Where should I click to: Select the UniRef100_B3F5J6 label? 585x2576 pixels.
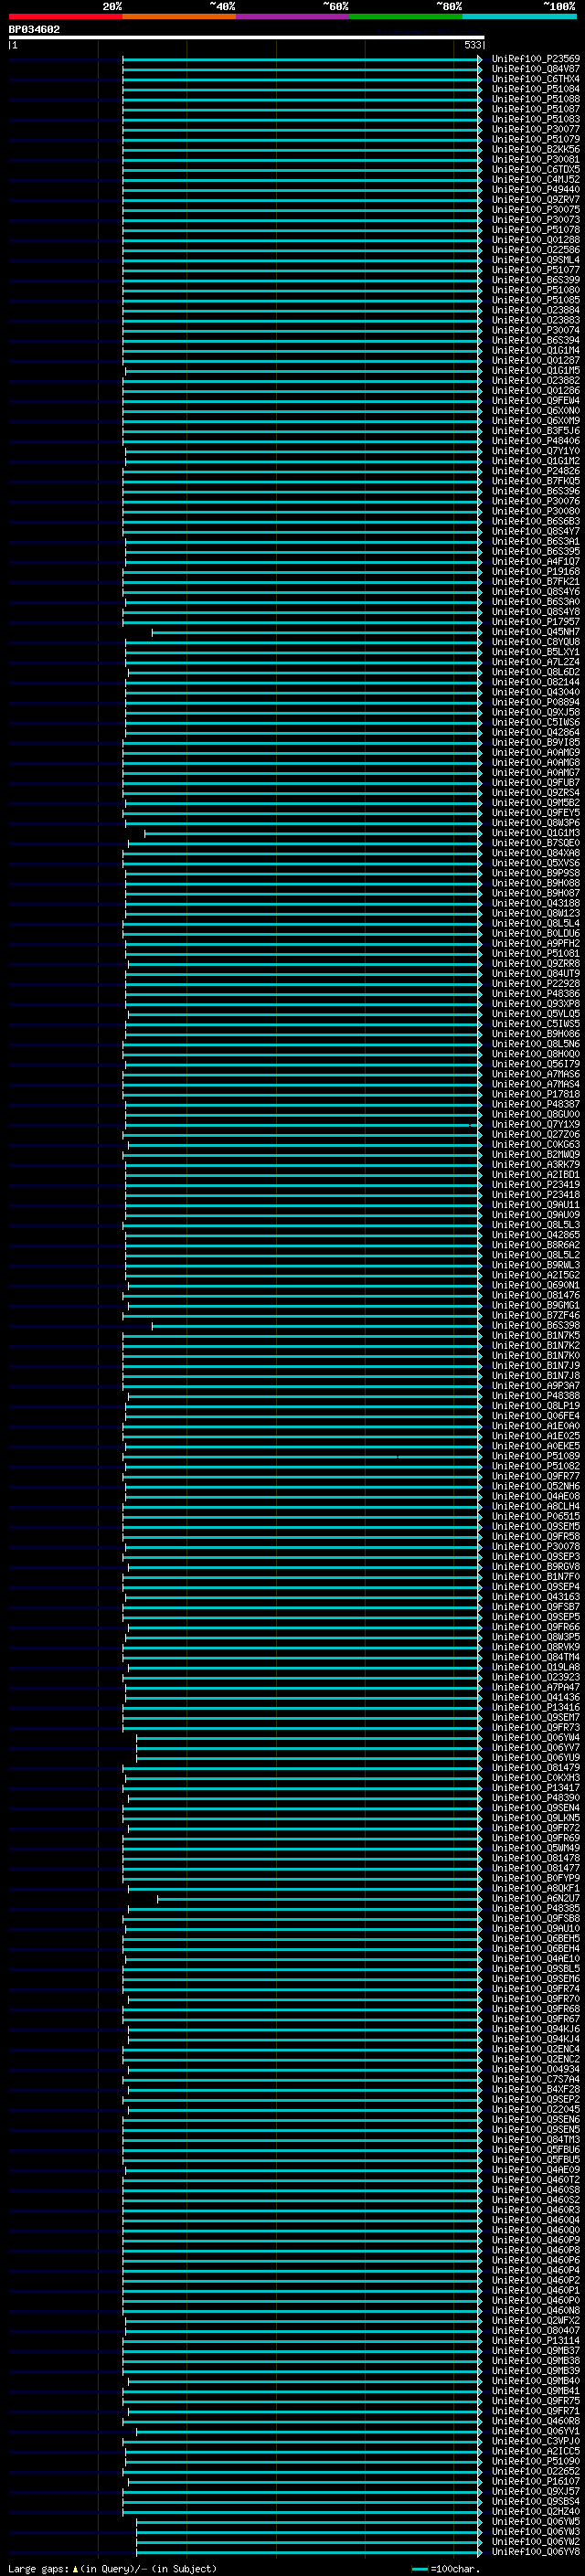point(536,431)
